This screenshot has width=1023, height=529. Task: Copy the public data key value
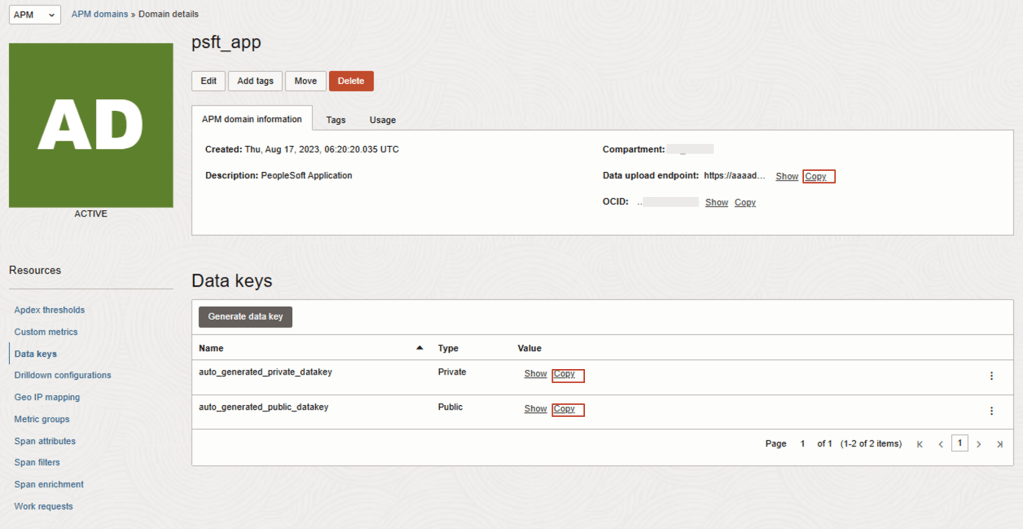coord(565,409)
